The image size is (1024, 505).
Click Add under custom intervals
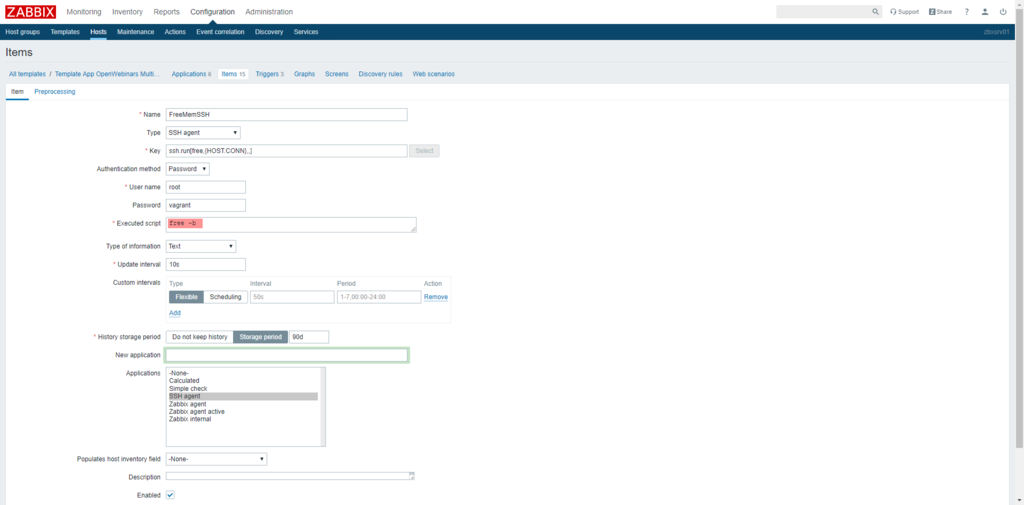pos(175,313)
